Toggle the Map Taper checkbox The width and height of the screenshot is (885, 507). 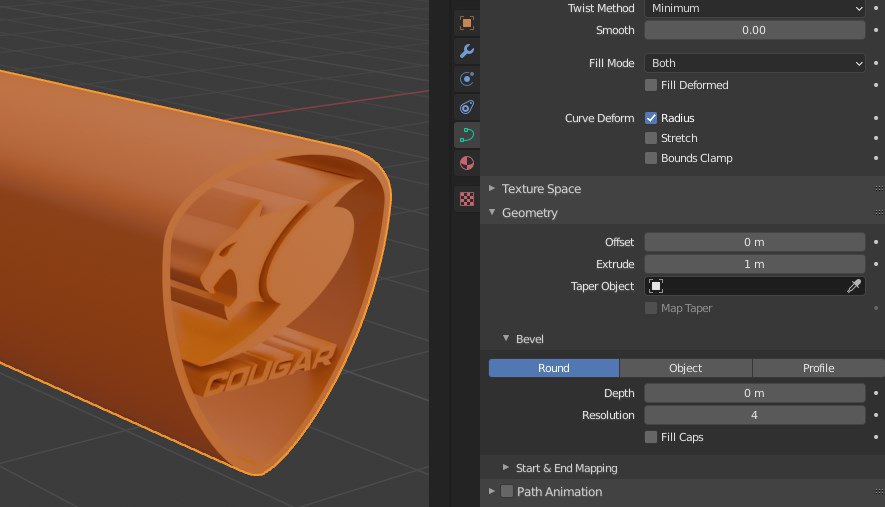(651, 308)
